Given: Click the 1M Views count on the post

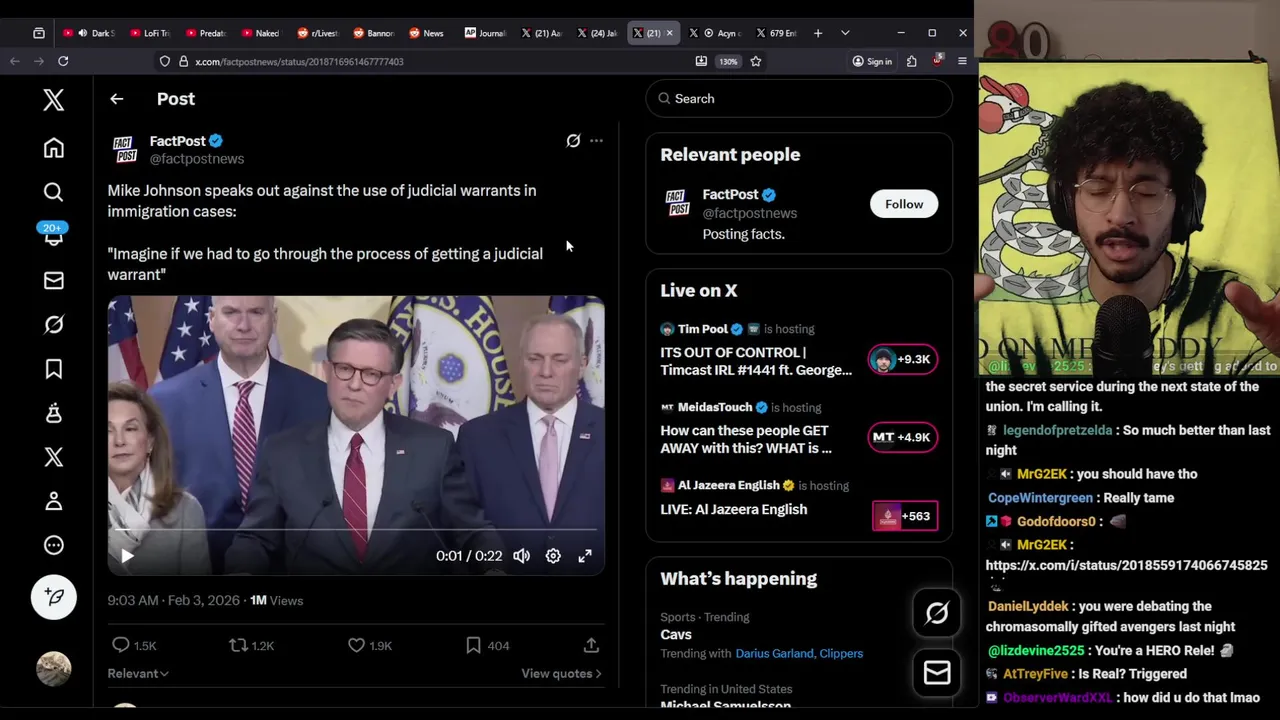Looking at the screenshot, I should click(x=277, y=601).
